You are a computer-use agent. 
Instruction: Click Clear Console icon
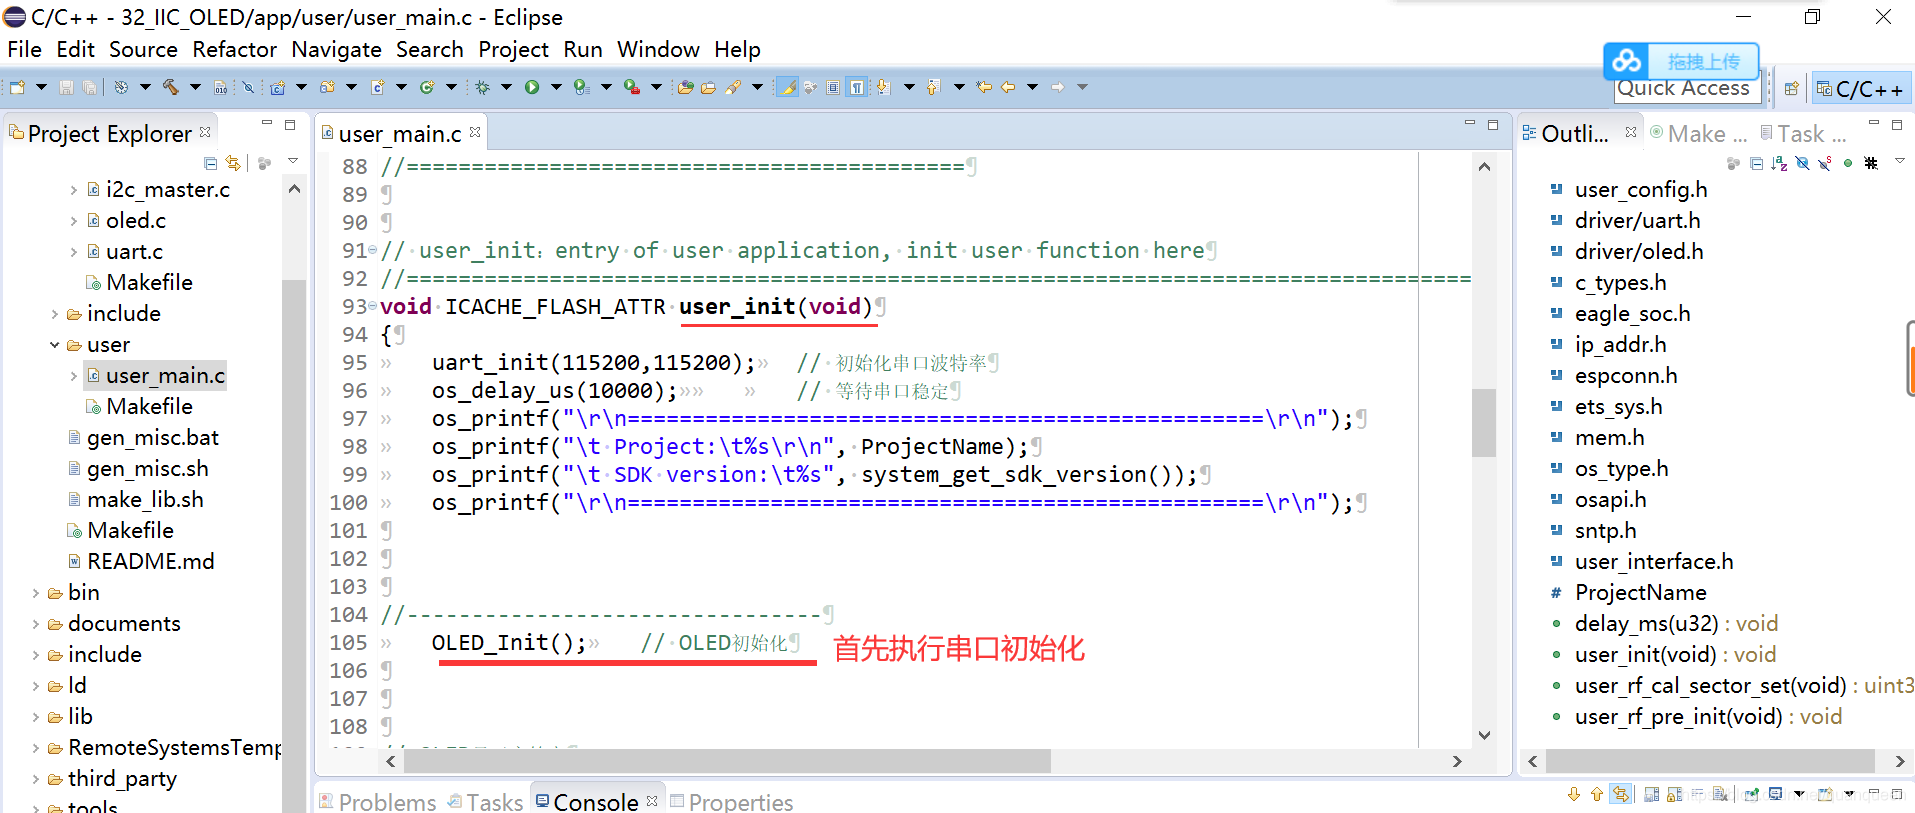tap(1719, 794)
